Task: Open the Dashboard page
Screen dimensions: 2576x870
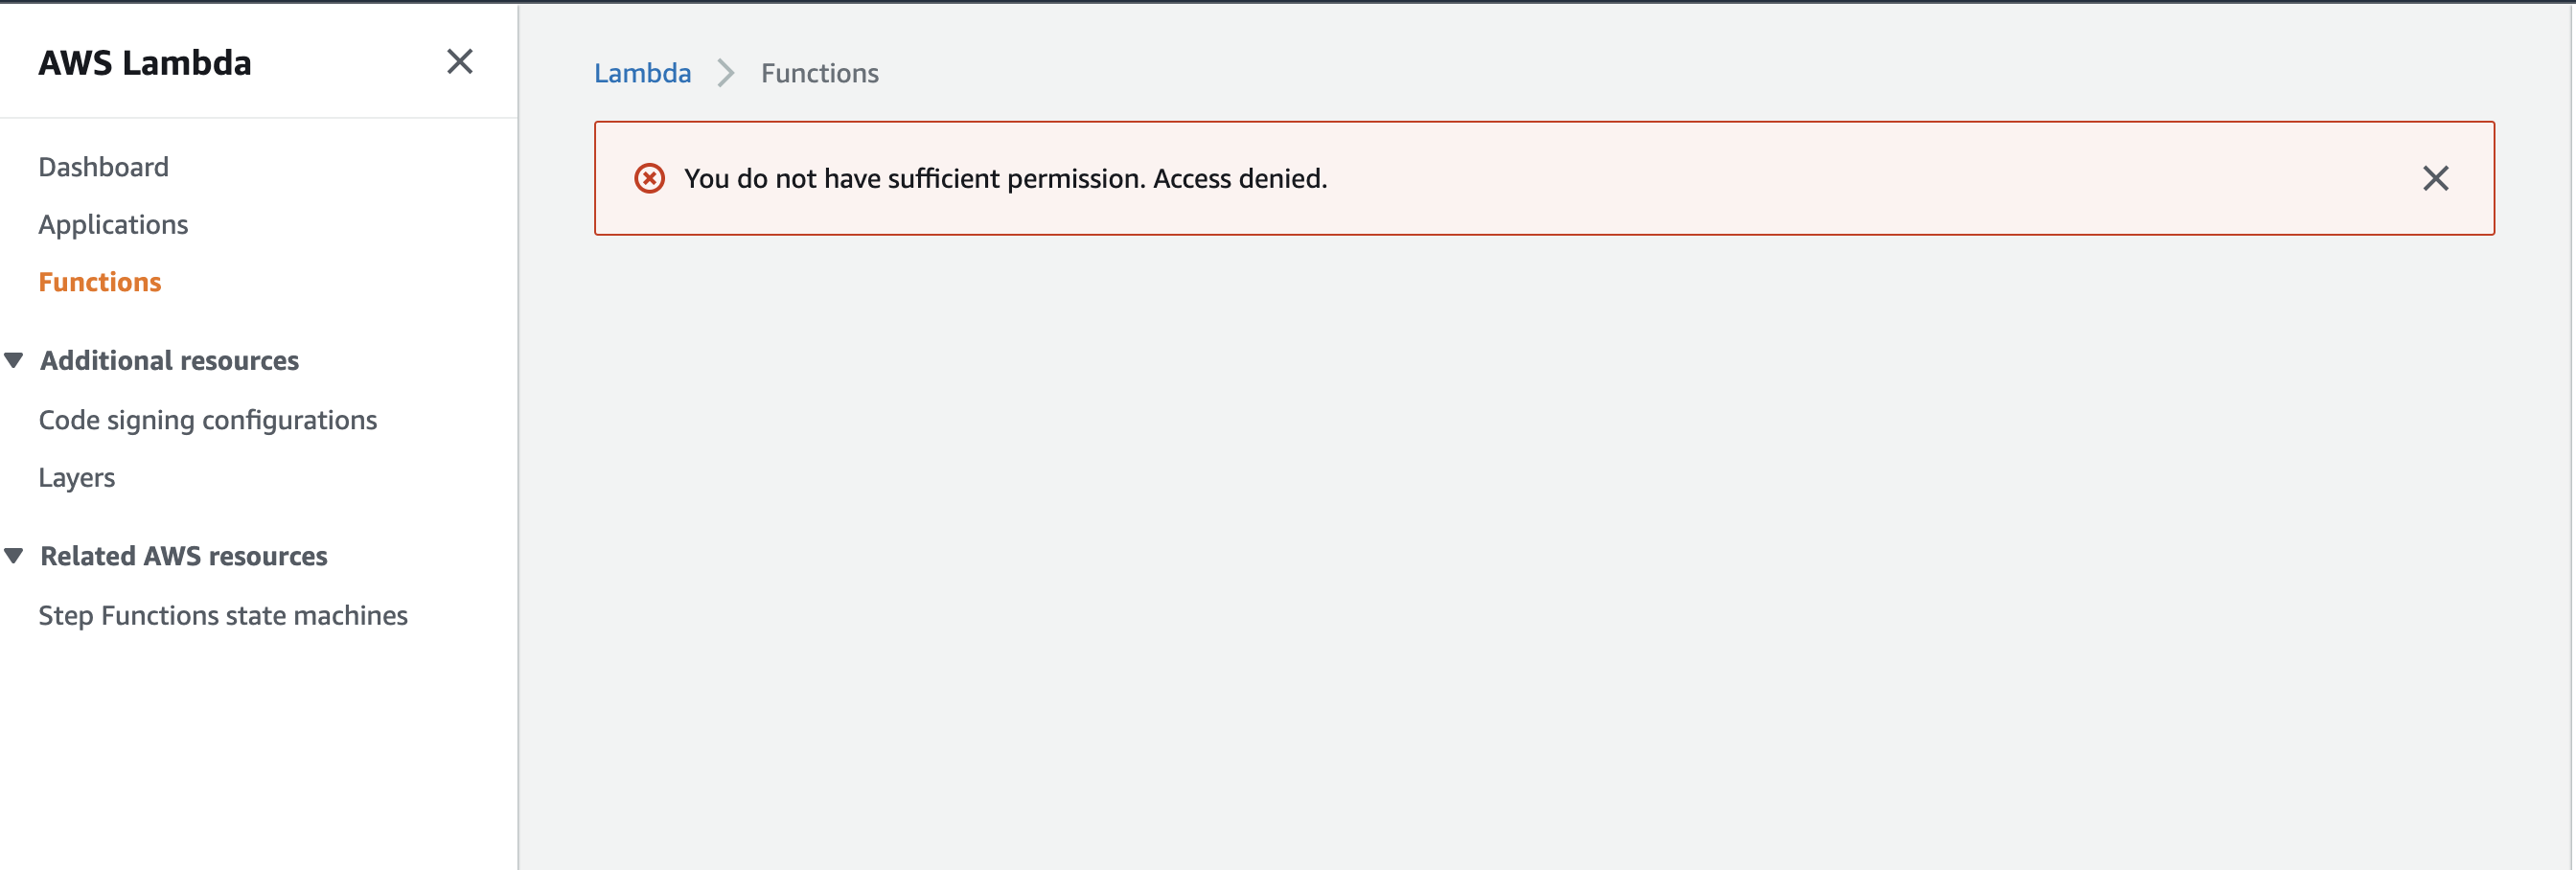Action: pyautogui.click(x=103, y=166)
